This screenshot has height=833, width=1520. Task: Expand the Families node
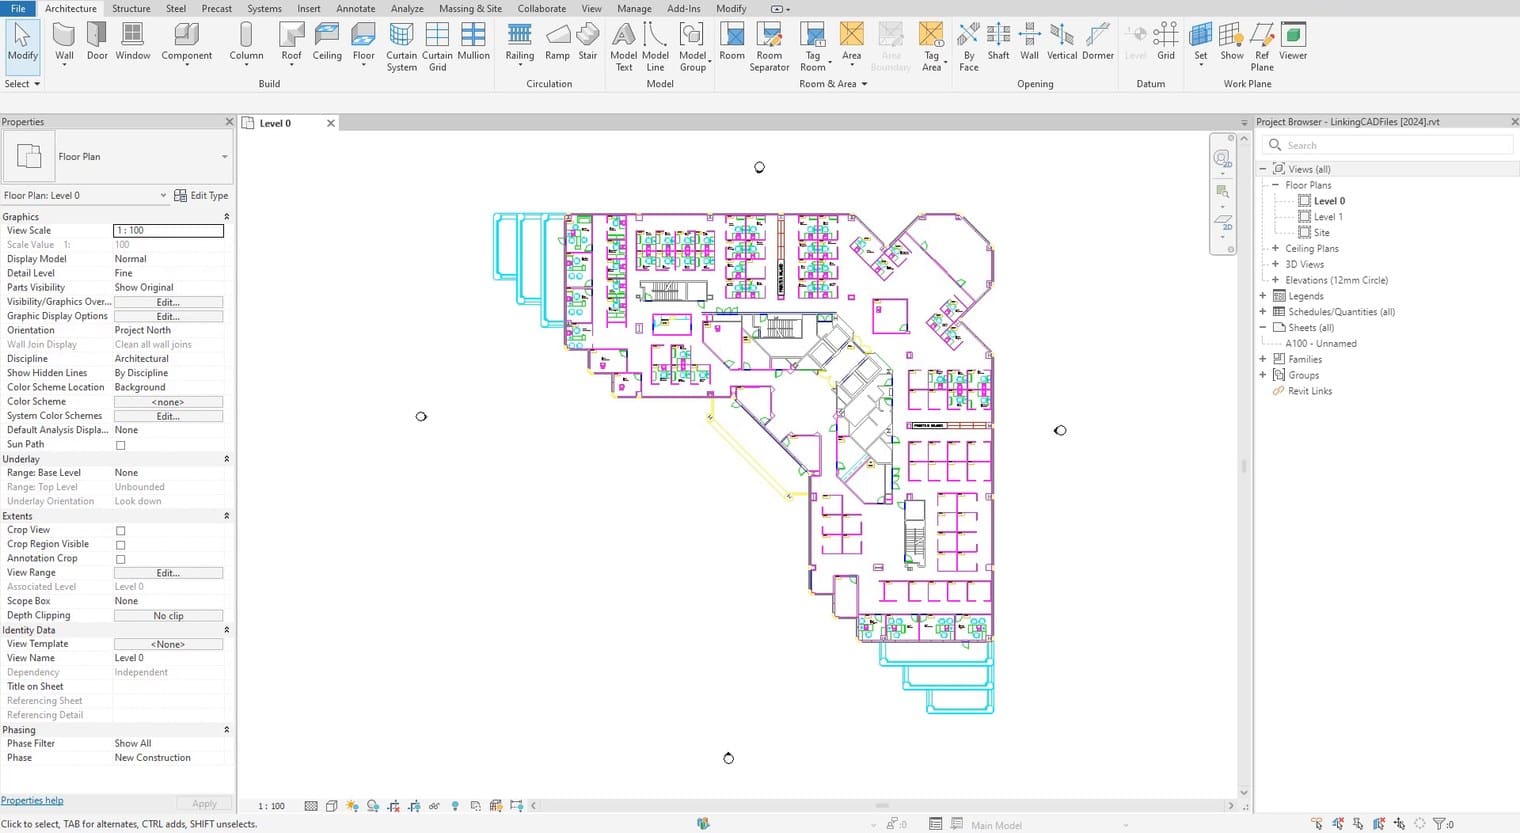click(x=1262, y=359)
